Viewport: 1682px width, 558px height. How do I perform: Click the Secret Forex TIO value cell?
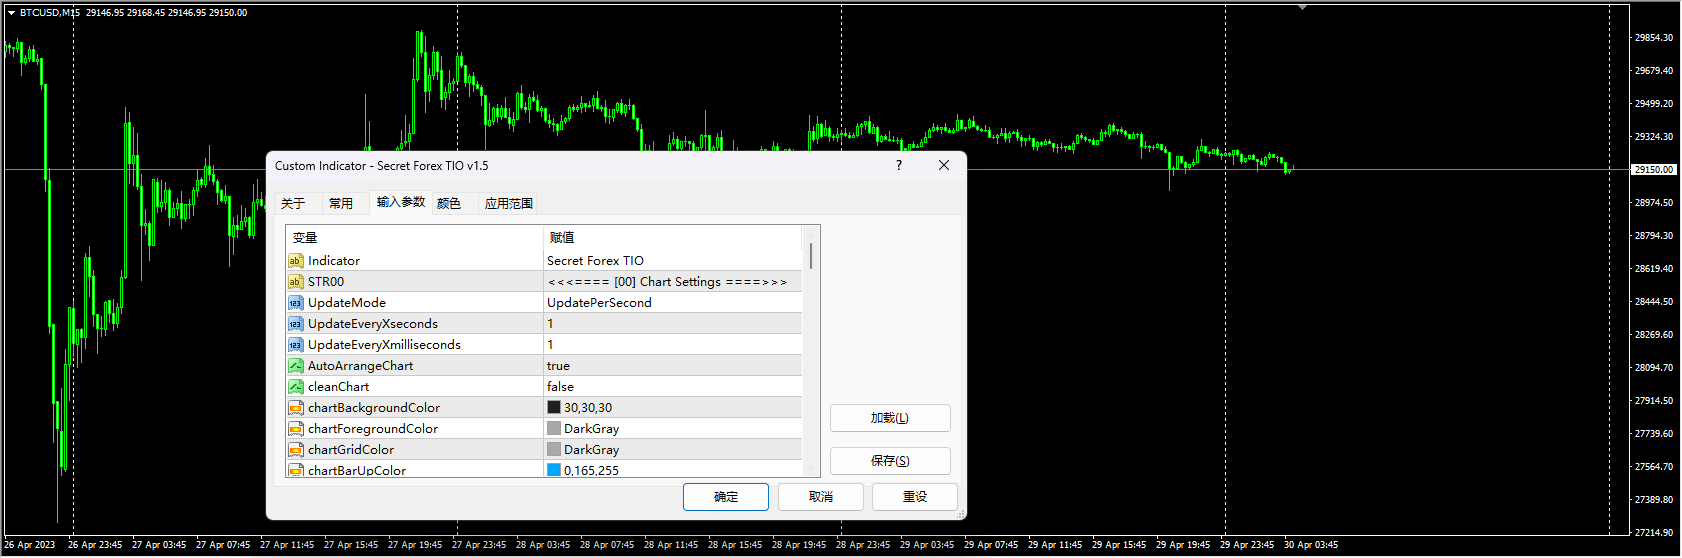672,261
